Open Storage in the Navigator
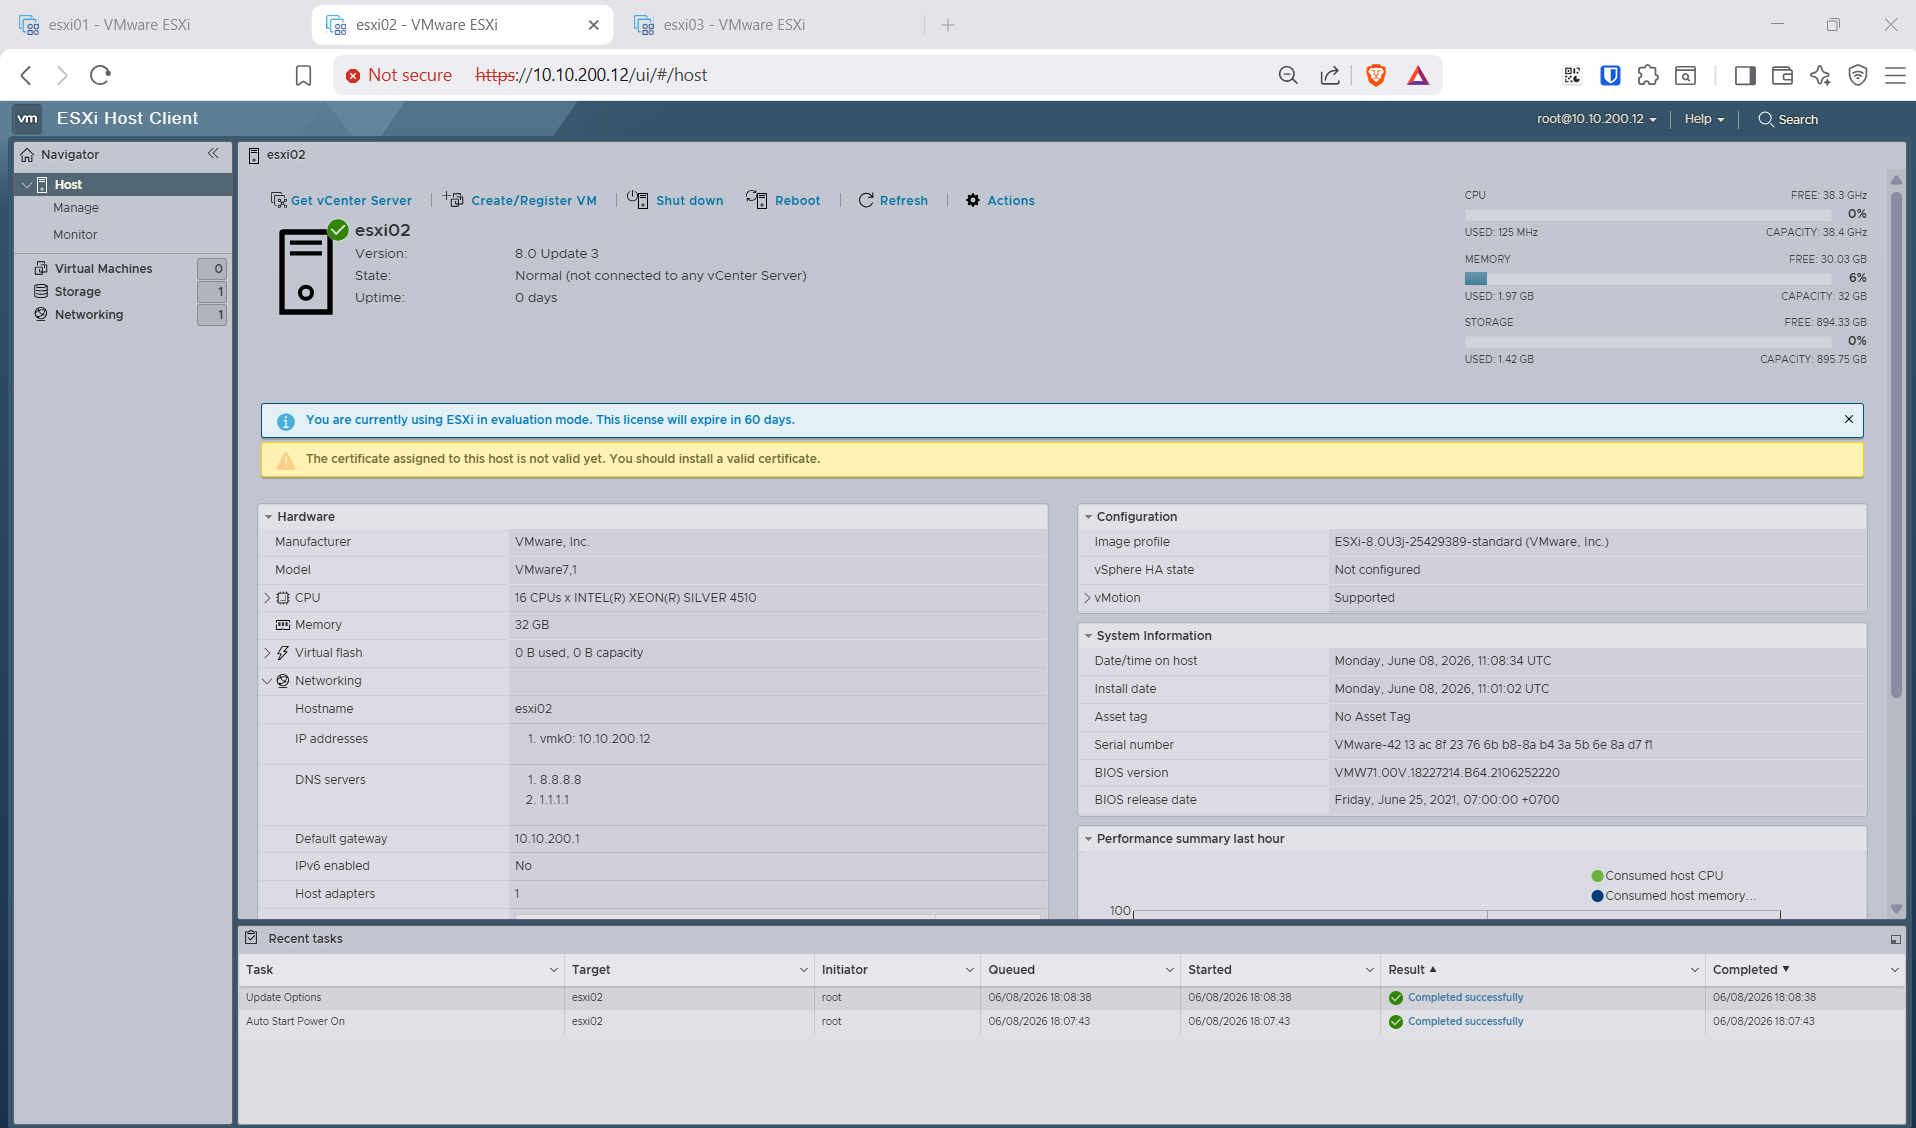The height and width of the screenshot is (1128, 1916). (78, 291)
